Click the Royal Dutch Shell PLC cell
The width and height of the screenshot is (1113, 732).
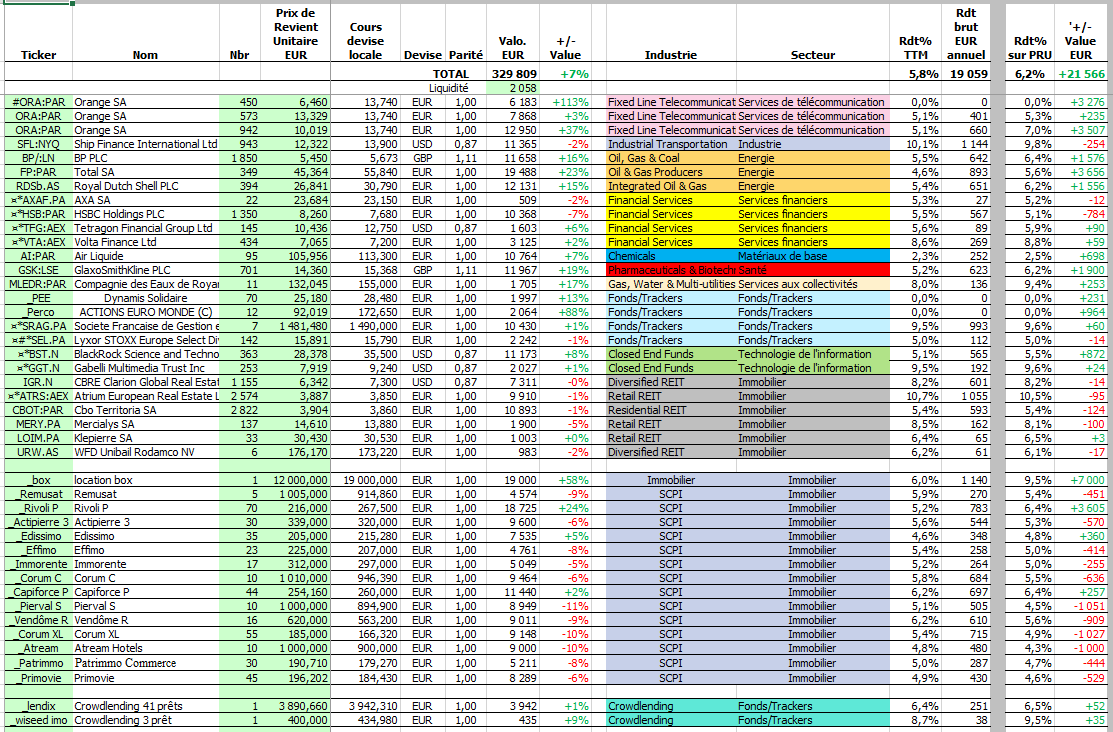146,186
